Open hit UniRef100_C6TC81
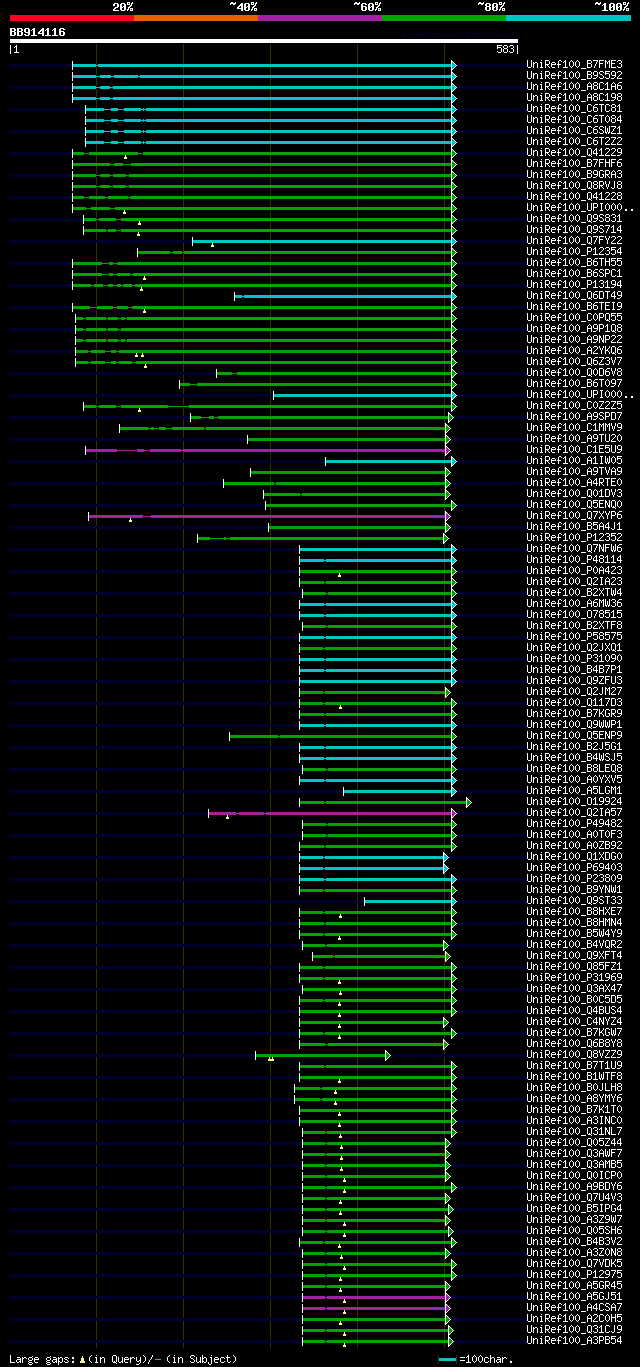640x1367 pixels. pos(574,109)
